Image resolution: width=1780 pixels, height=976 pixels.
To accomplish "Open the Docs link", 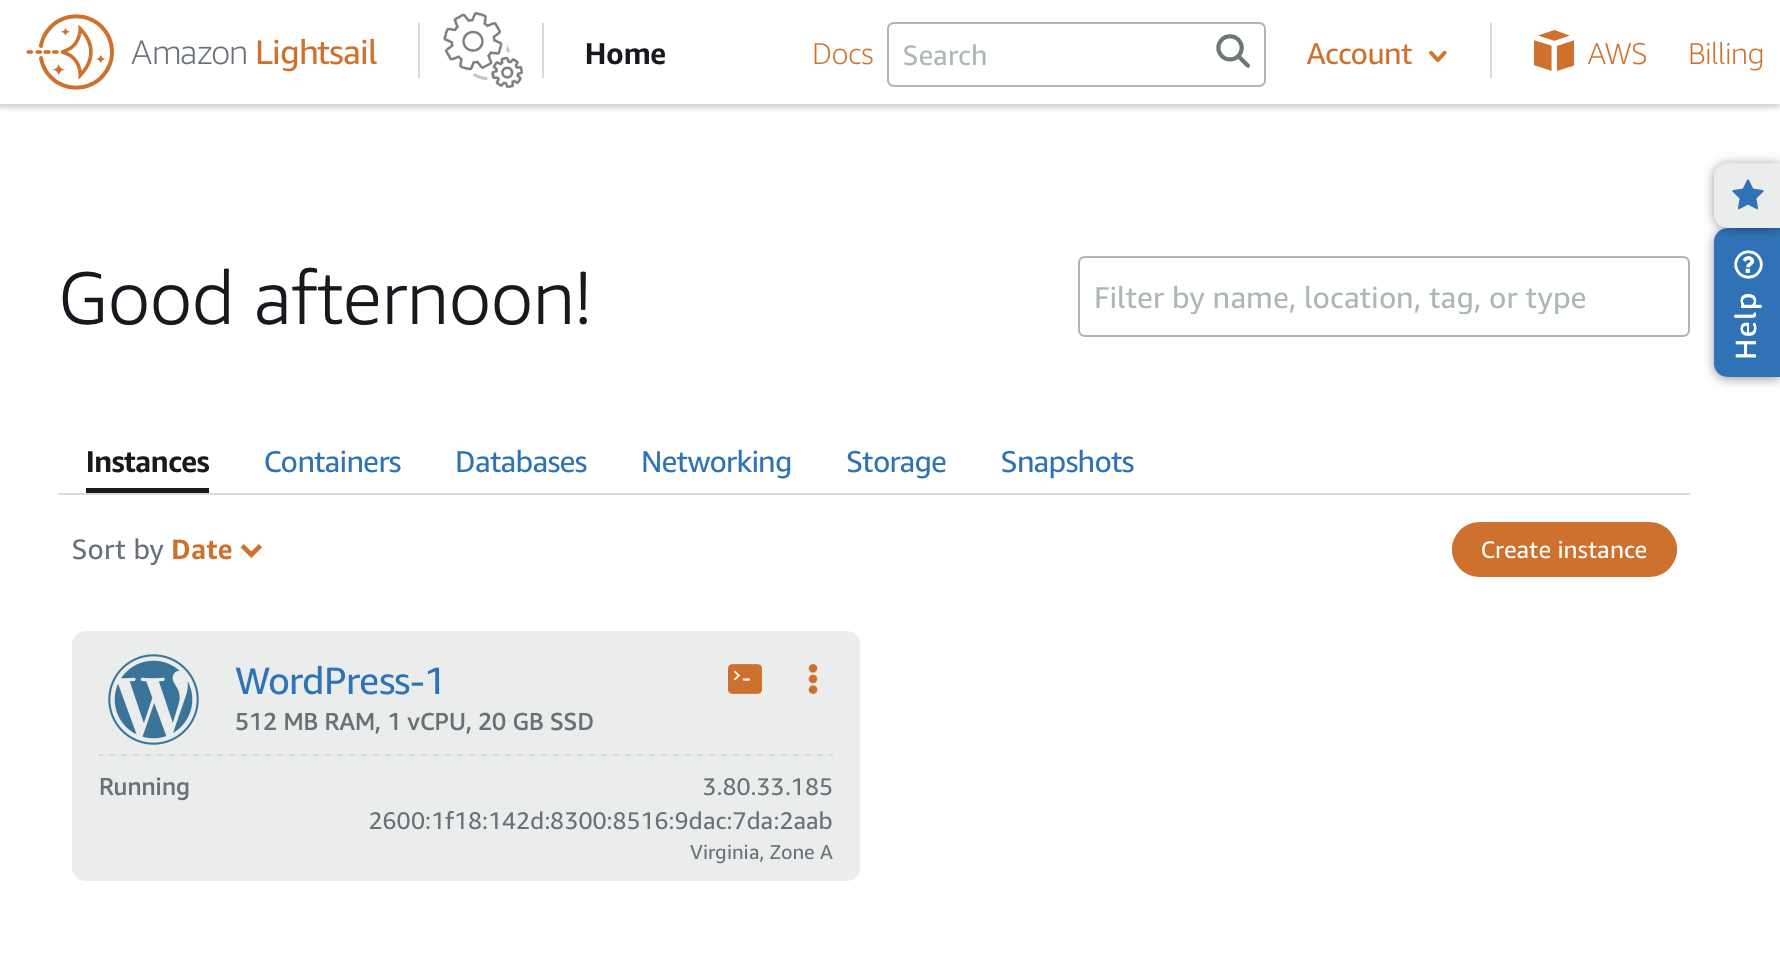I will (842, 55).
